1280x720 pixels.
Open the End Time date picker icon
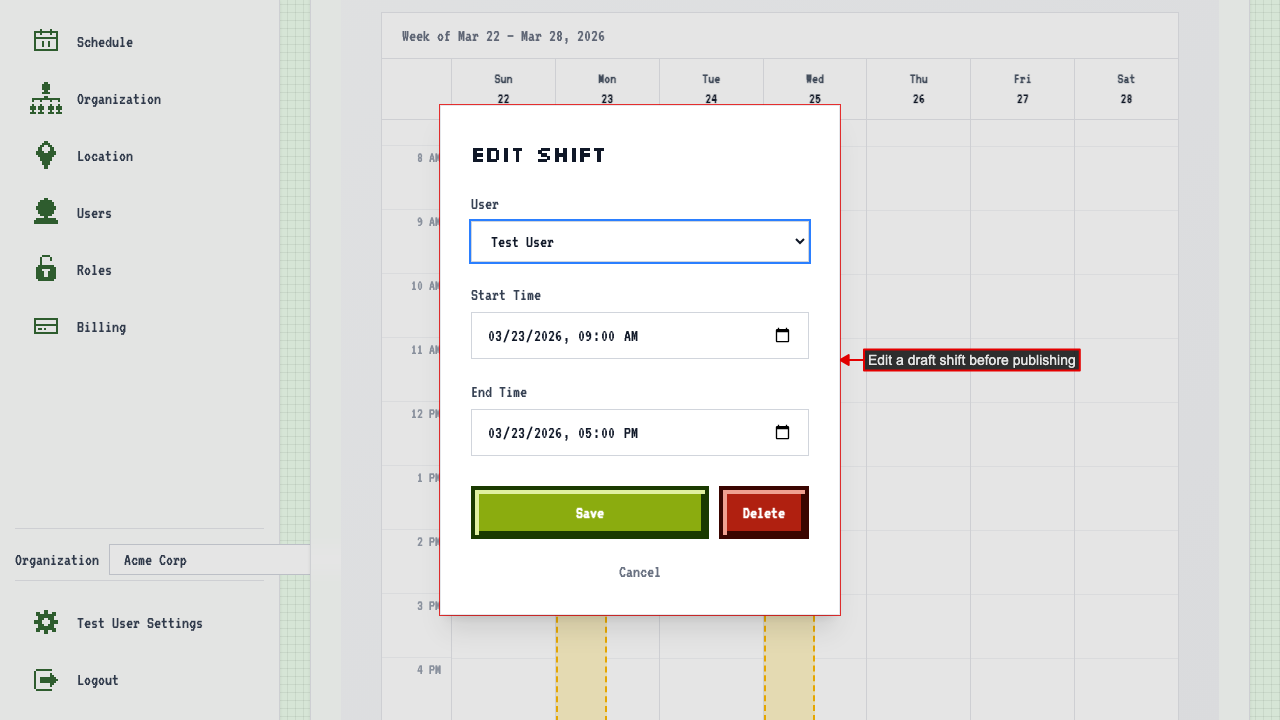pos(782,432)
